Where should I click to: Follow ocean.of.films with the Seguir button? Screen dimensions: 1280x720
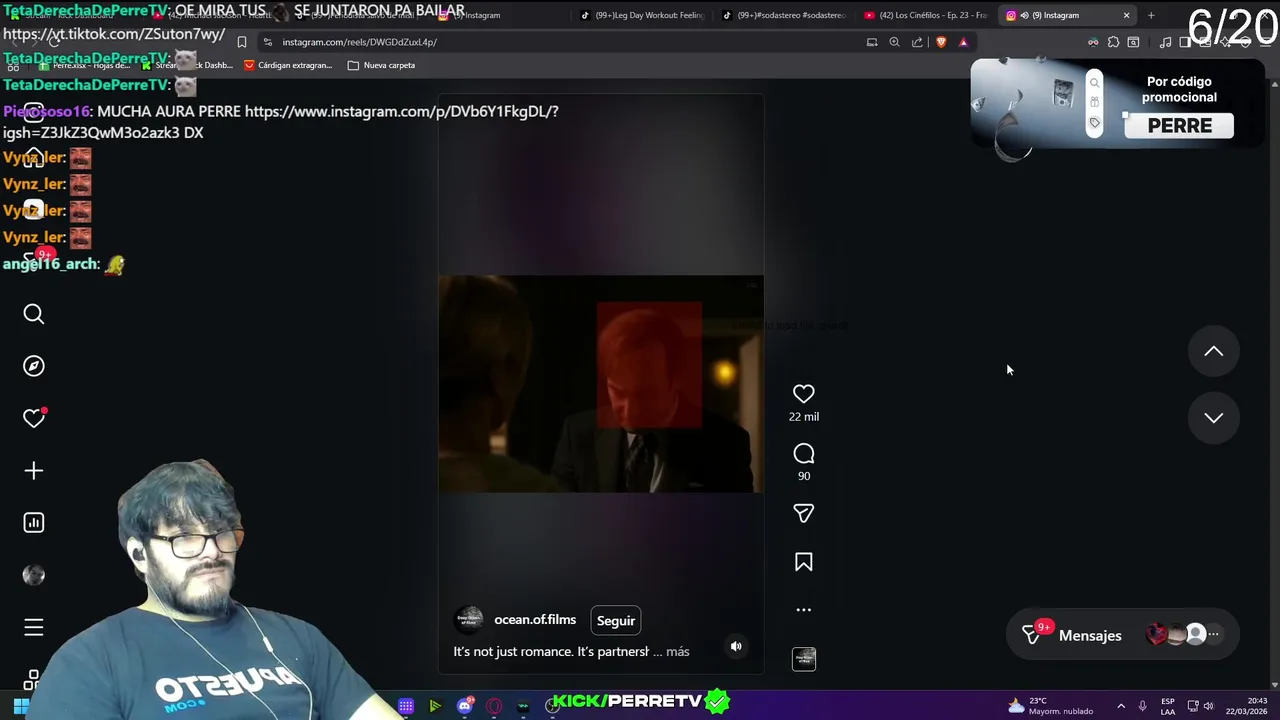click(616, 621)
